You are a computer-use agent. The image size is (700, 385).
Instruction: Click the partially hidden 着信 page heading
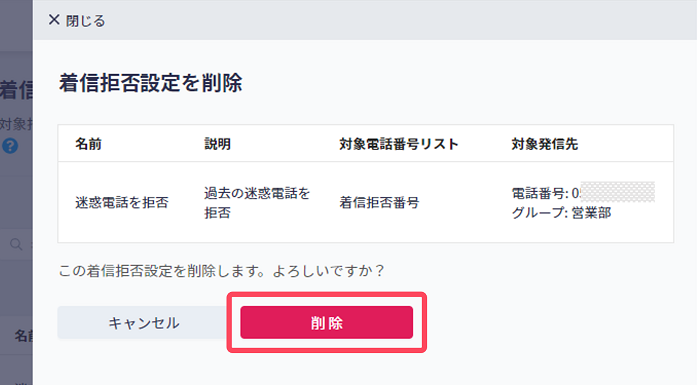(16, 90)
